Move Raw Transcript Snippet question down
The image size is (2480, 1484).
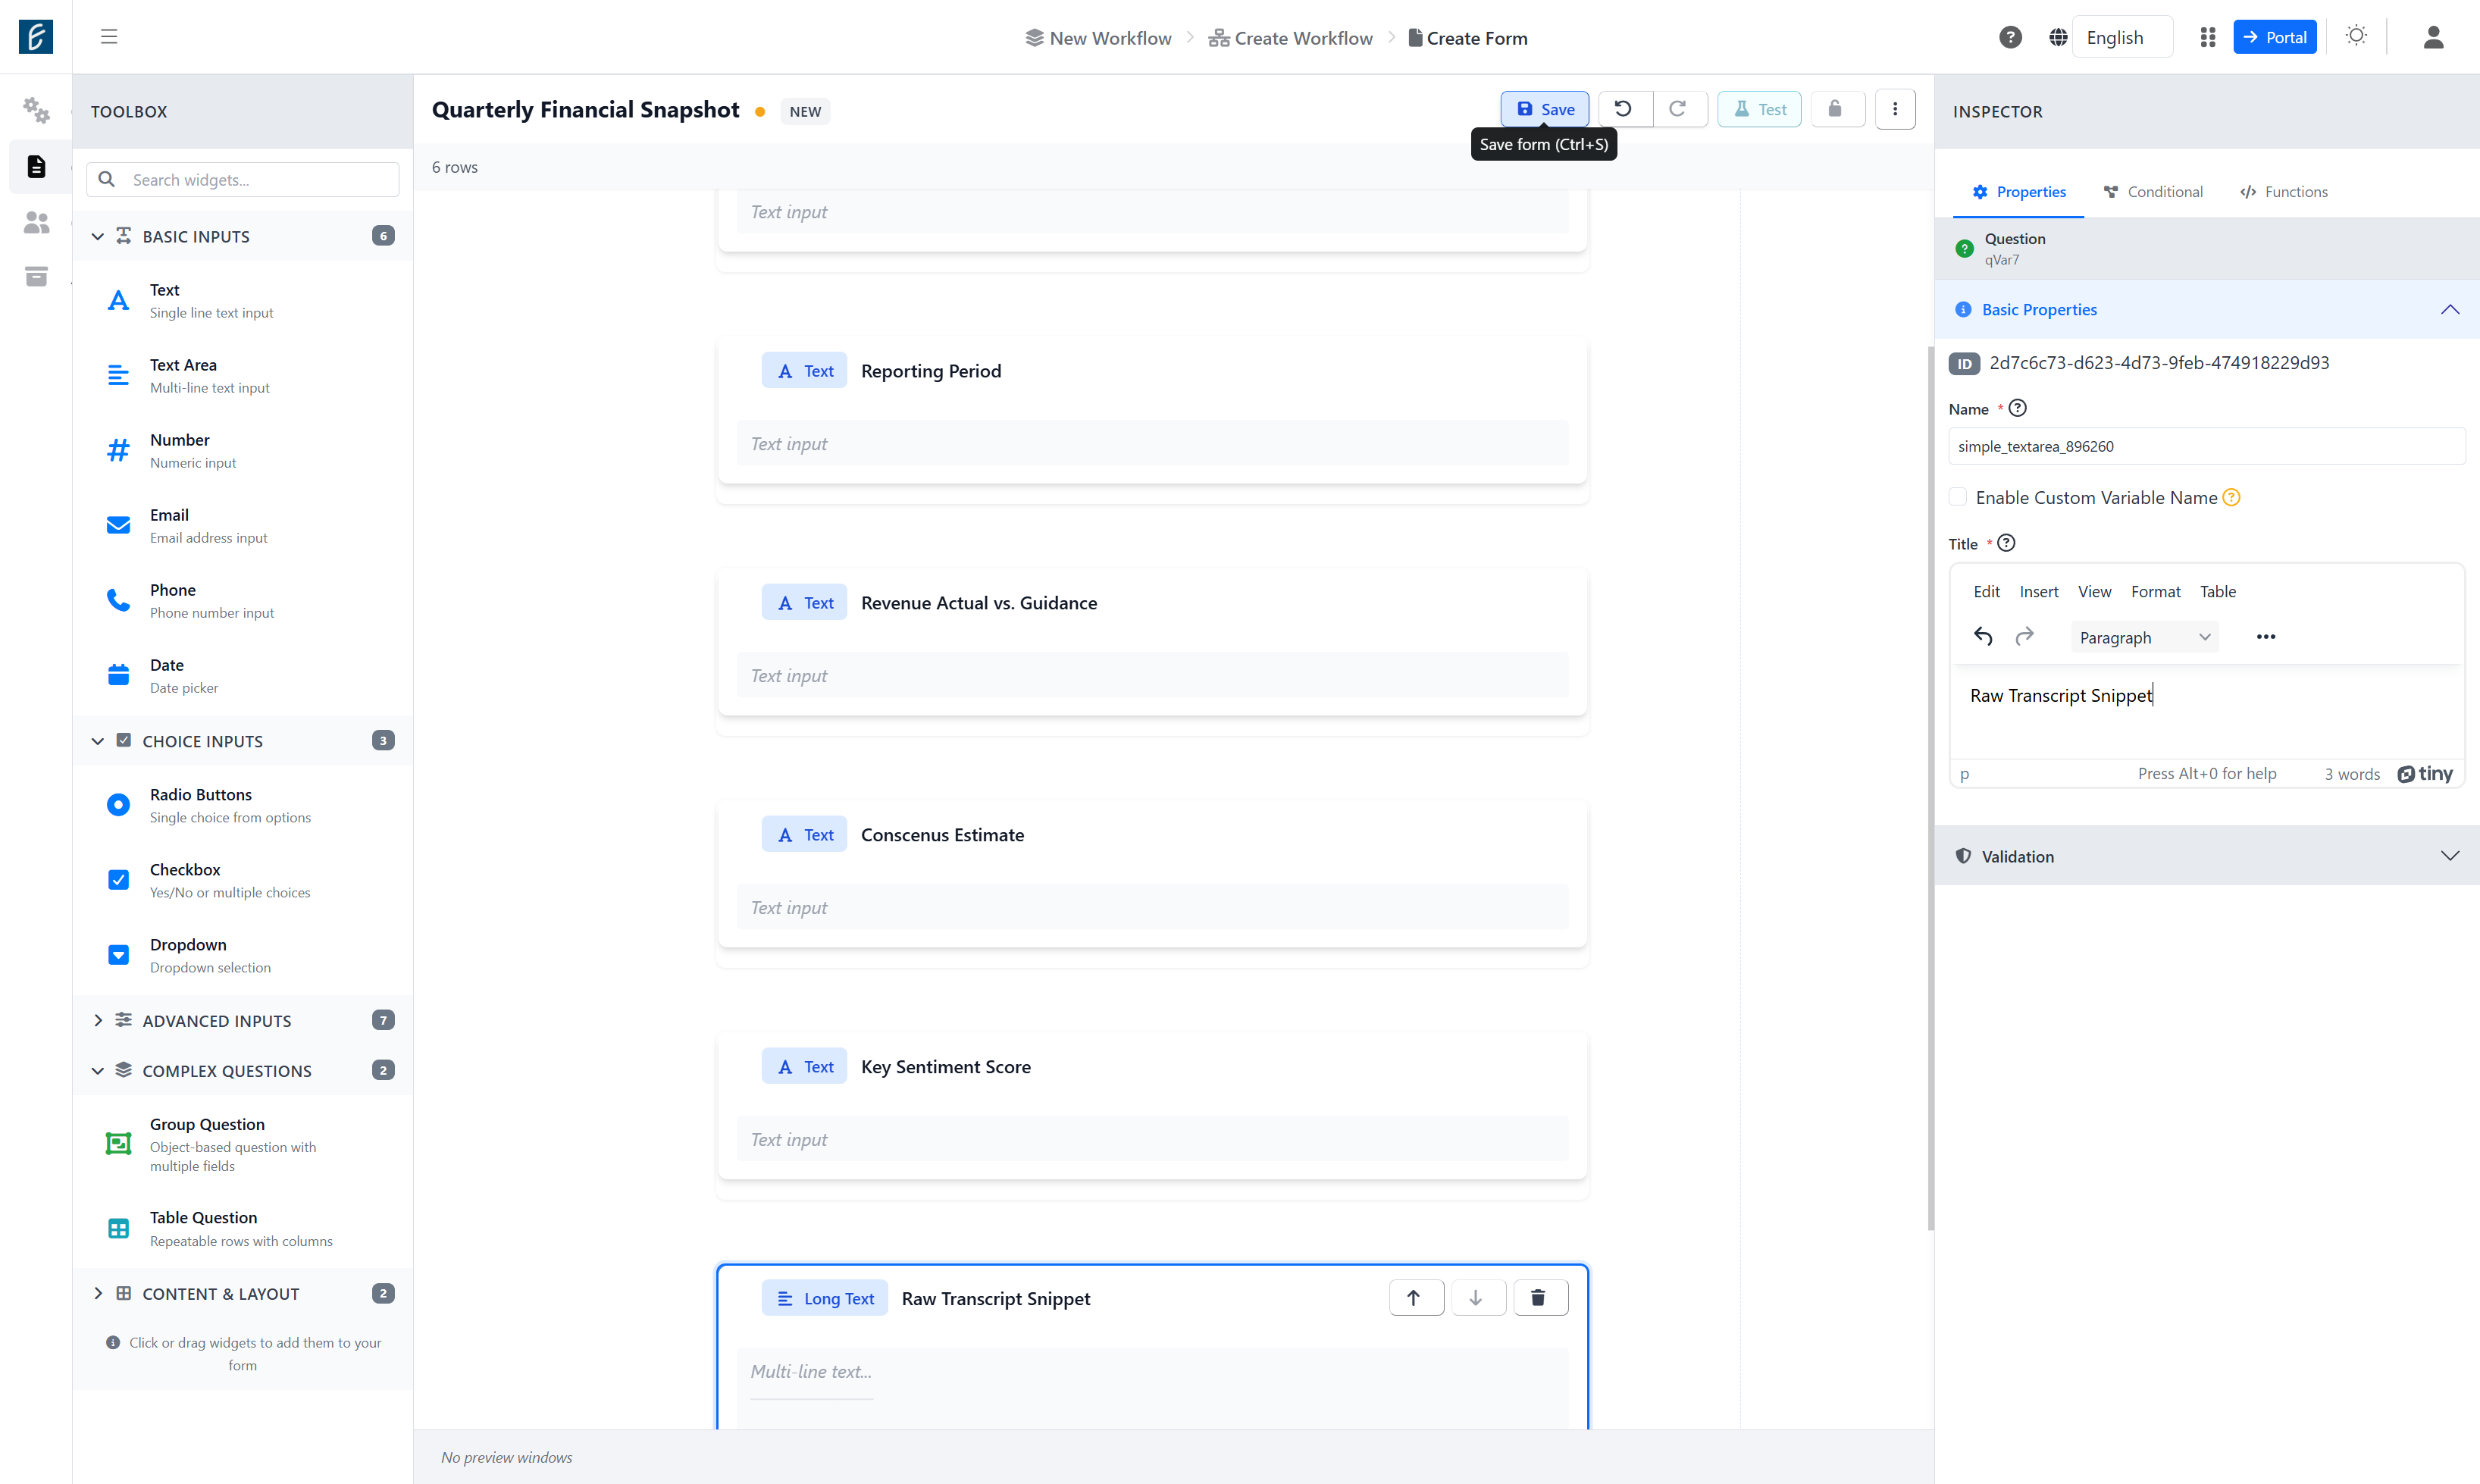[1477, 1298]
